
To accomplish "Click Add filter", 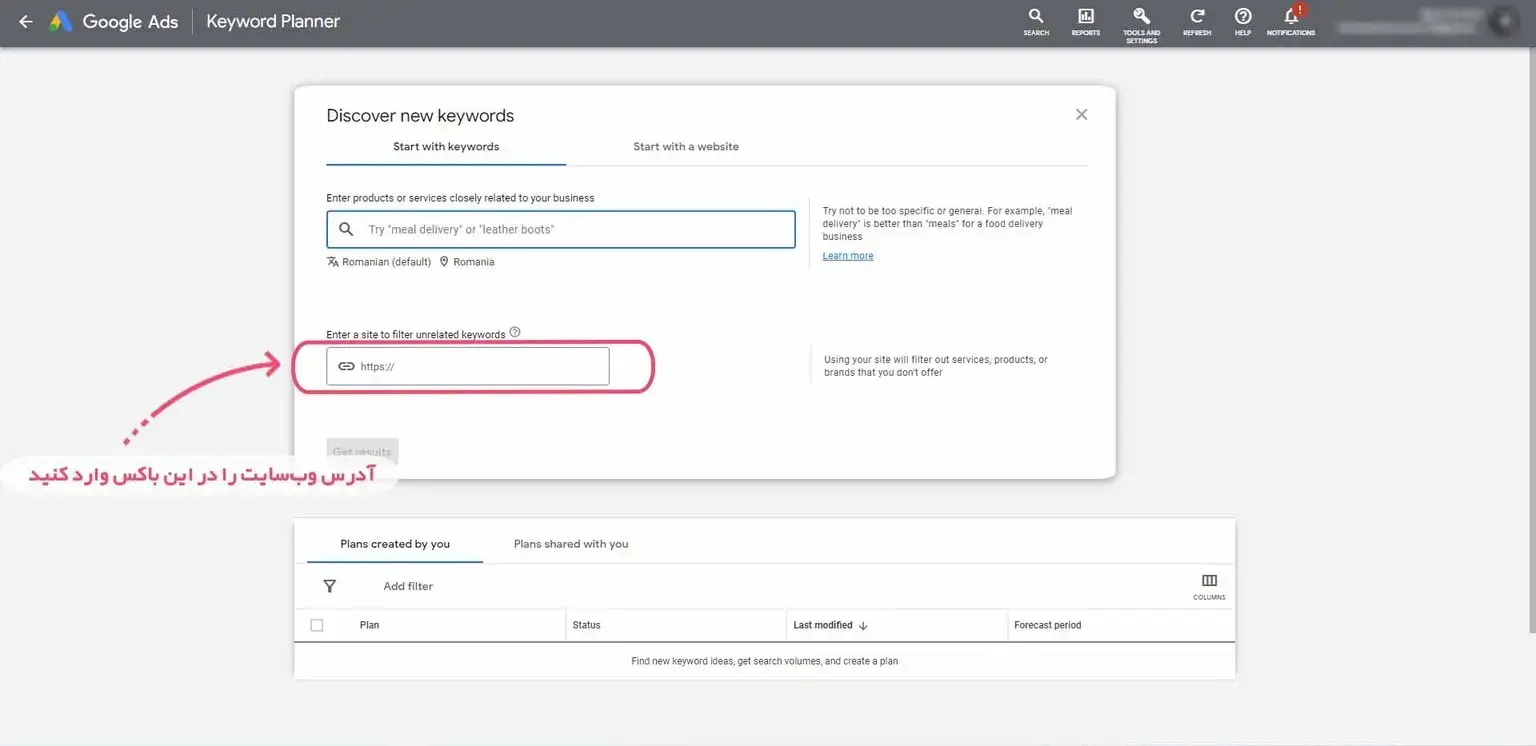I will pos(408,586).
